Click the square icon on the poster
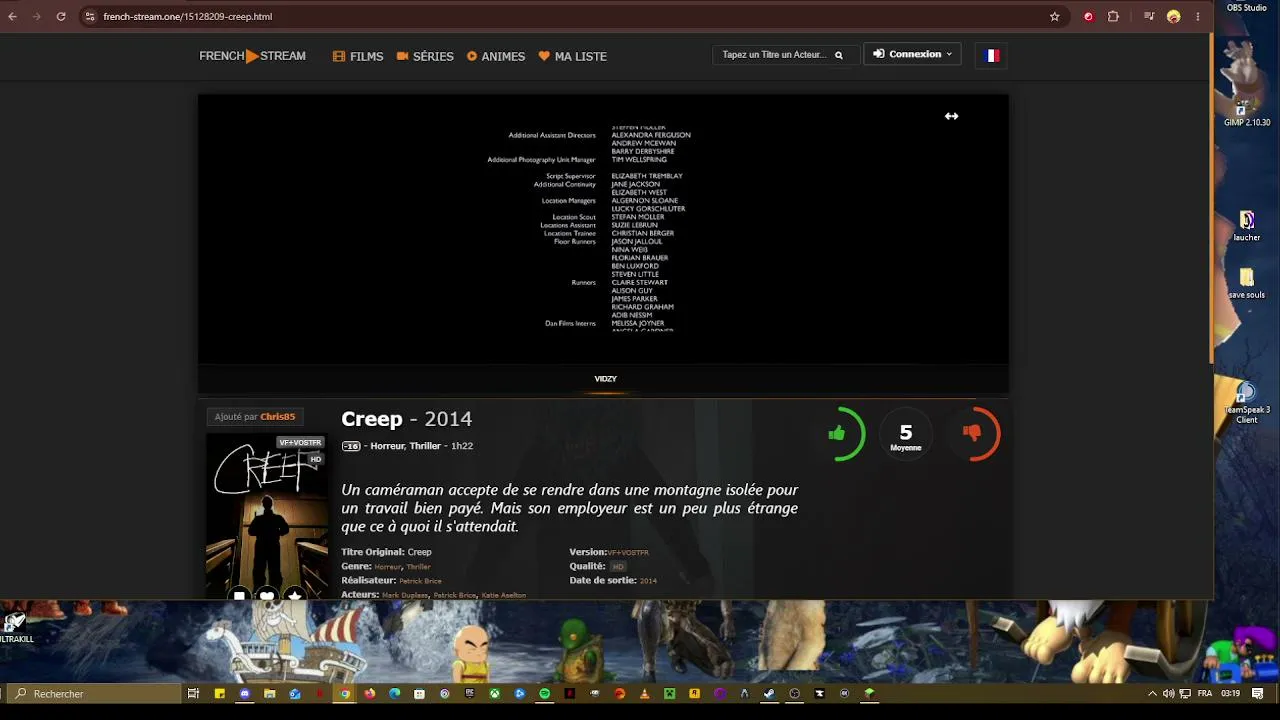 click(239, 596)
